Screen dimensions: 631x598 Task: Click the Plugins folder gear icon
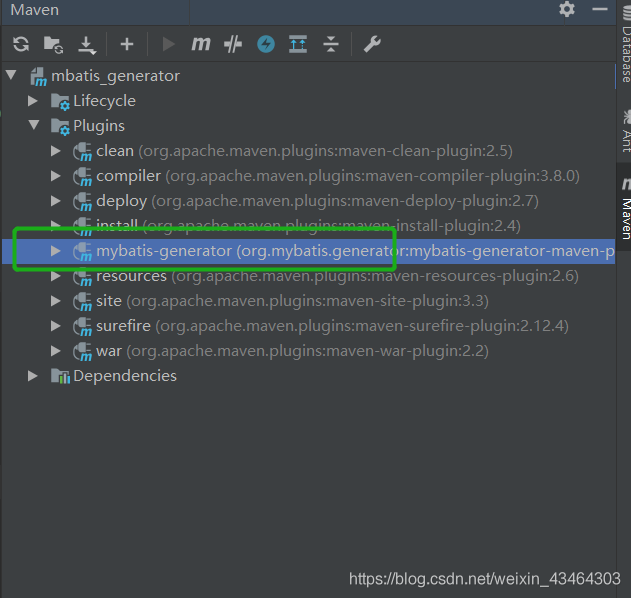60,127
